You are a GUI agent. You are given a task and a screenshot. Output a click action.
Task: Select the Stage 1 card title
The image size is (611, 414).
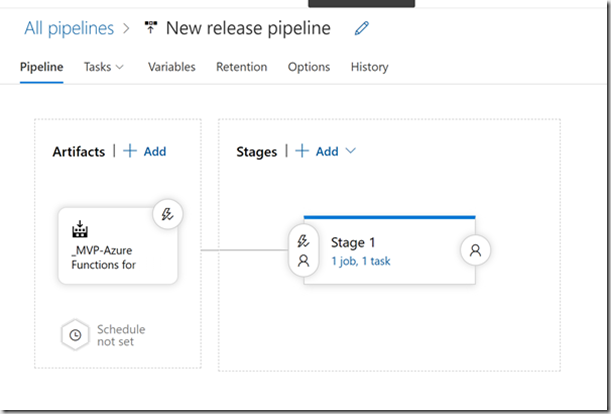[x=353, y=242]
